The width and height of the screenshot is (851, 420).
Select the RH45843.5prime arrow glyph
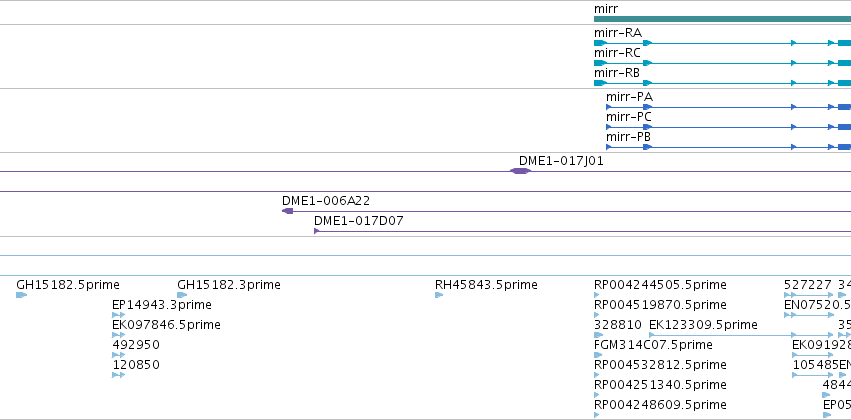pos(439,295)
